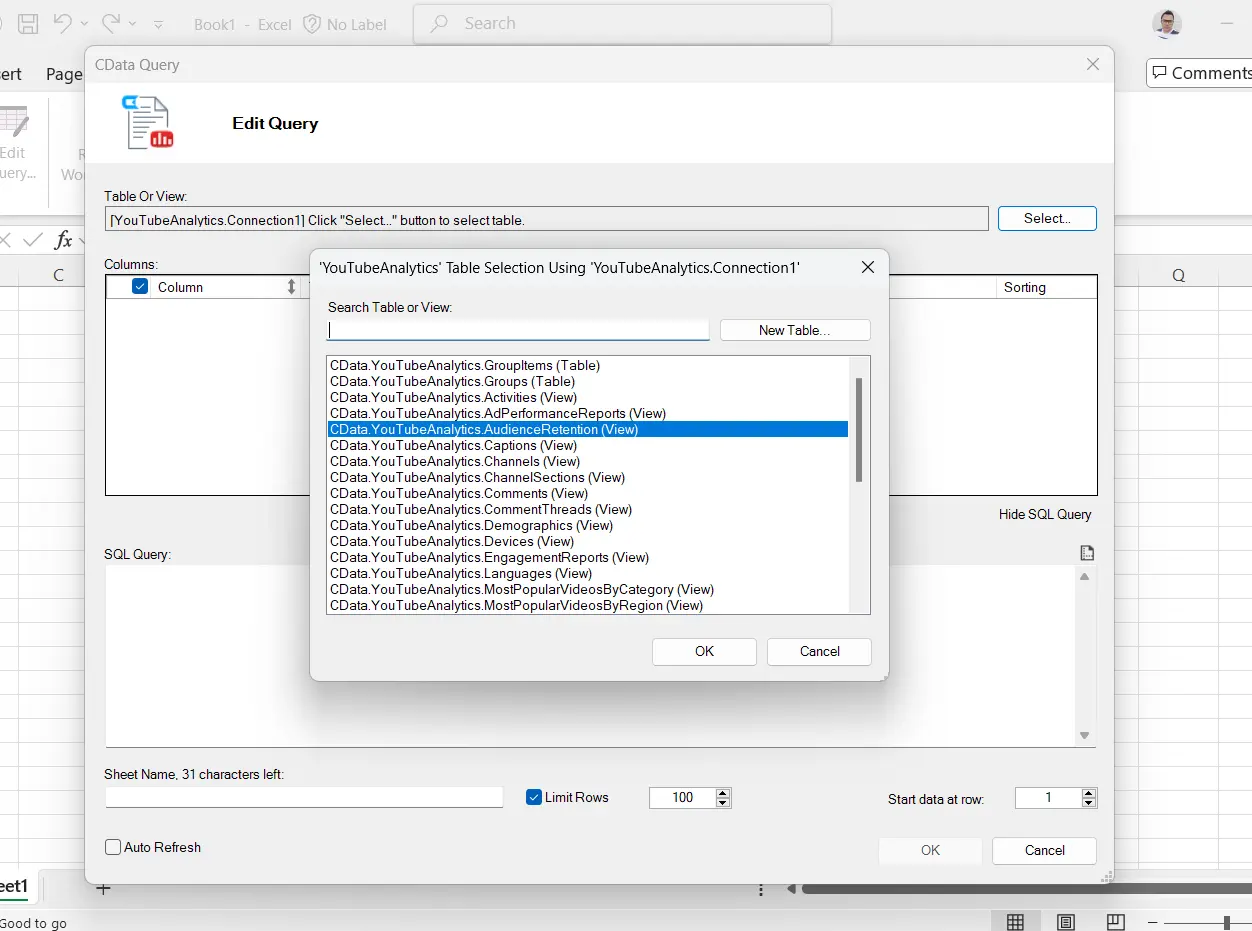This screenshot has height=931, width=1252.
Task: Click the column sort arrows icon
Action: 291,287
